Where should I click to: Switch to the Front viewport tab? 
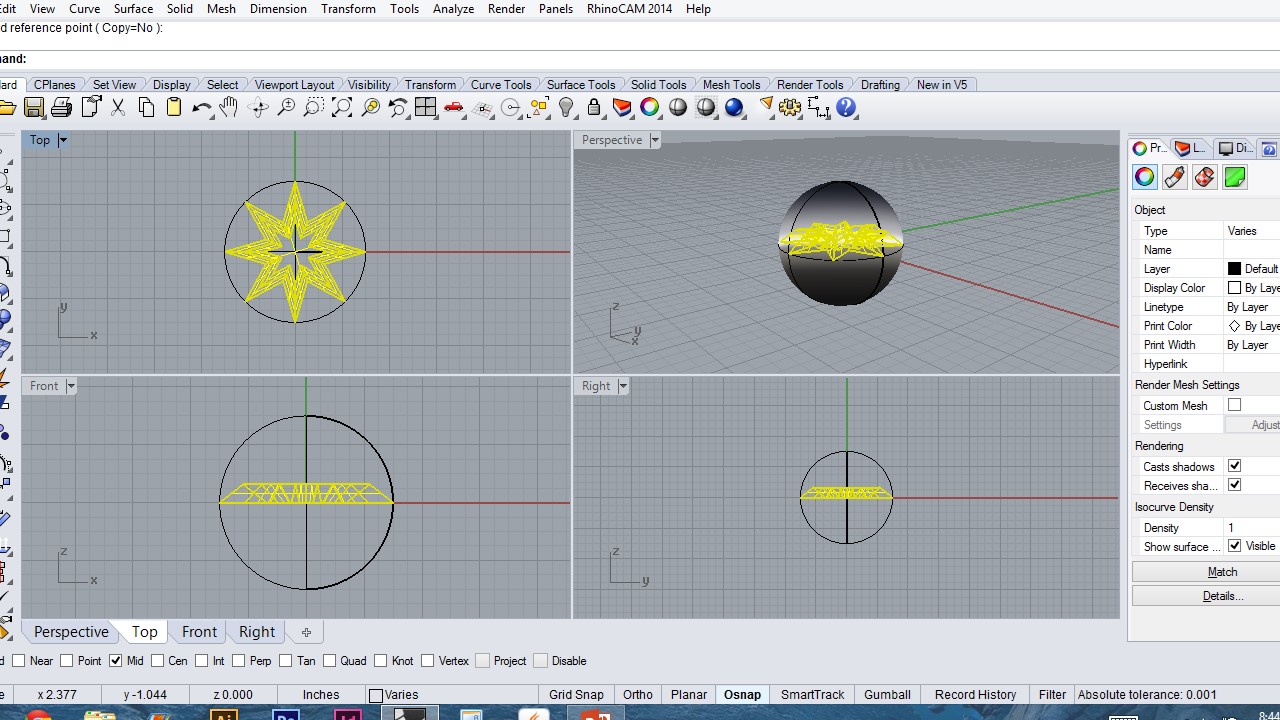click(199, 632)
